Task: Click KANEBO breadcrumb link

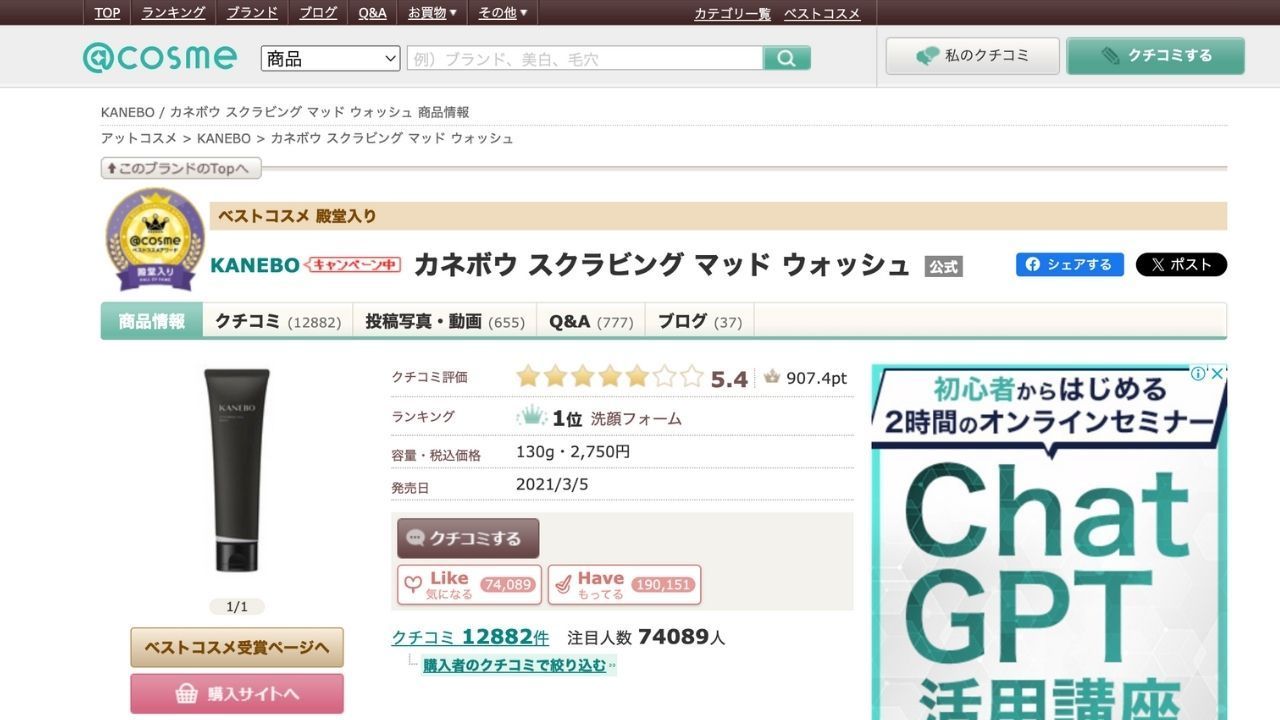Action: (224, 138)
